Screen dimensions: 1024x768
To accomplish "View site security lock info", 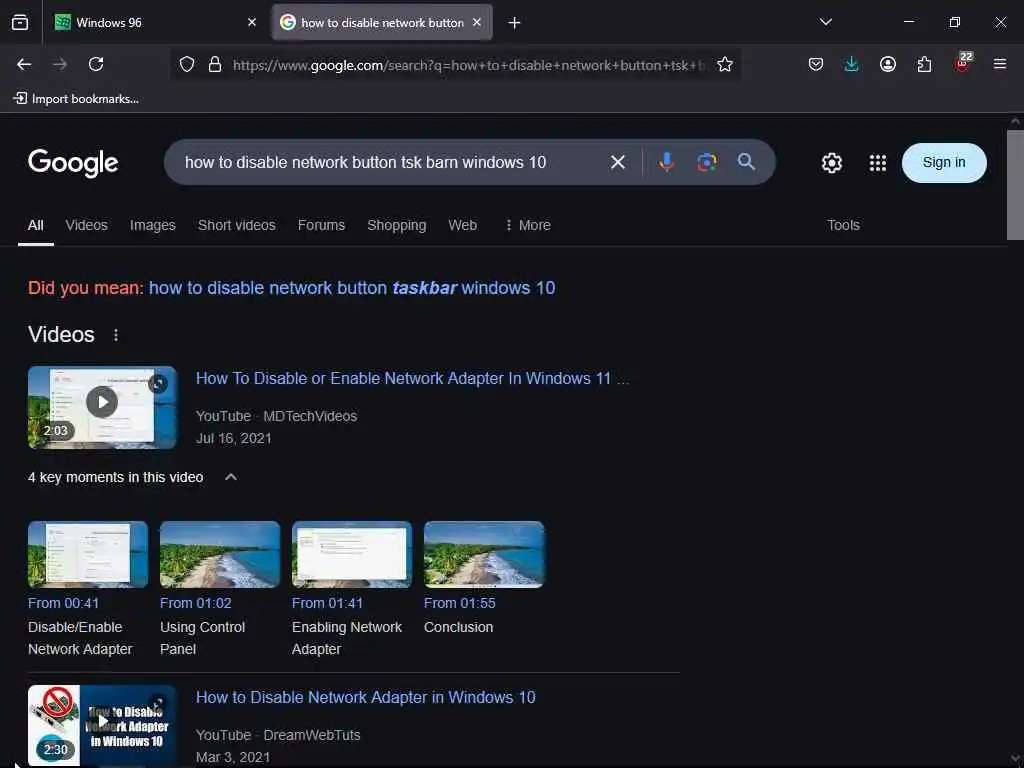I will click(215, 64).
